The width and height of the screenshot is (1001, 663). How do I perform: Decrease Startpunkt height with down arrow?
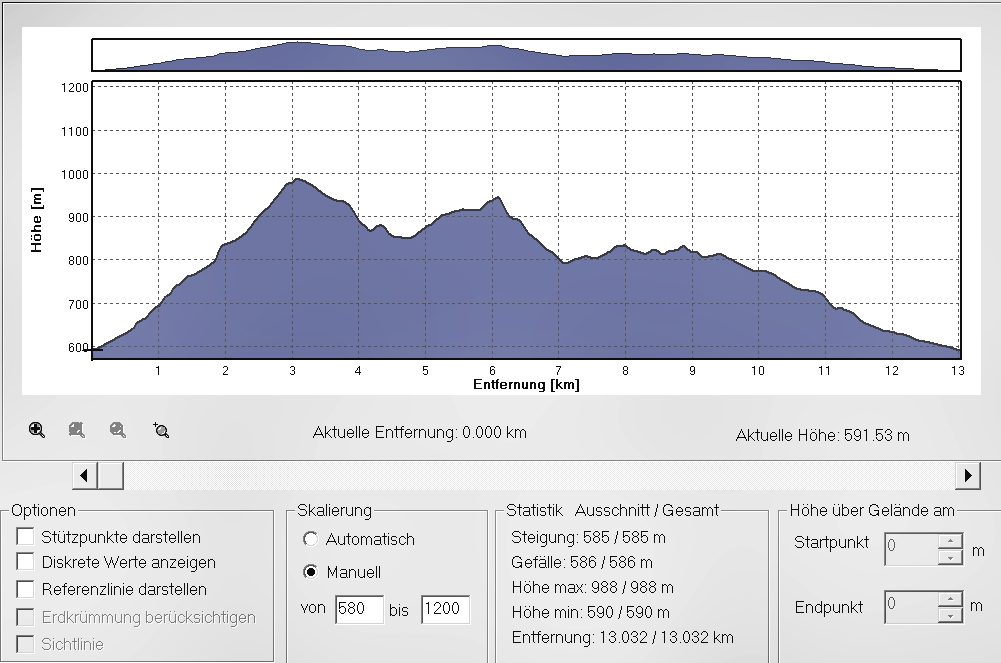(949, 556)
